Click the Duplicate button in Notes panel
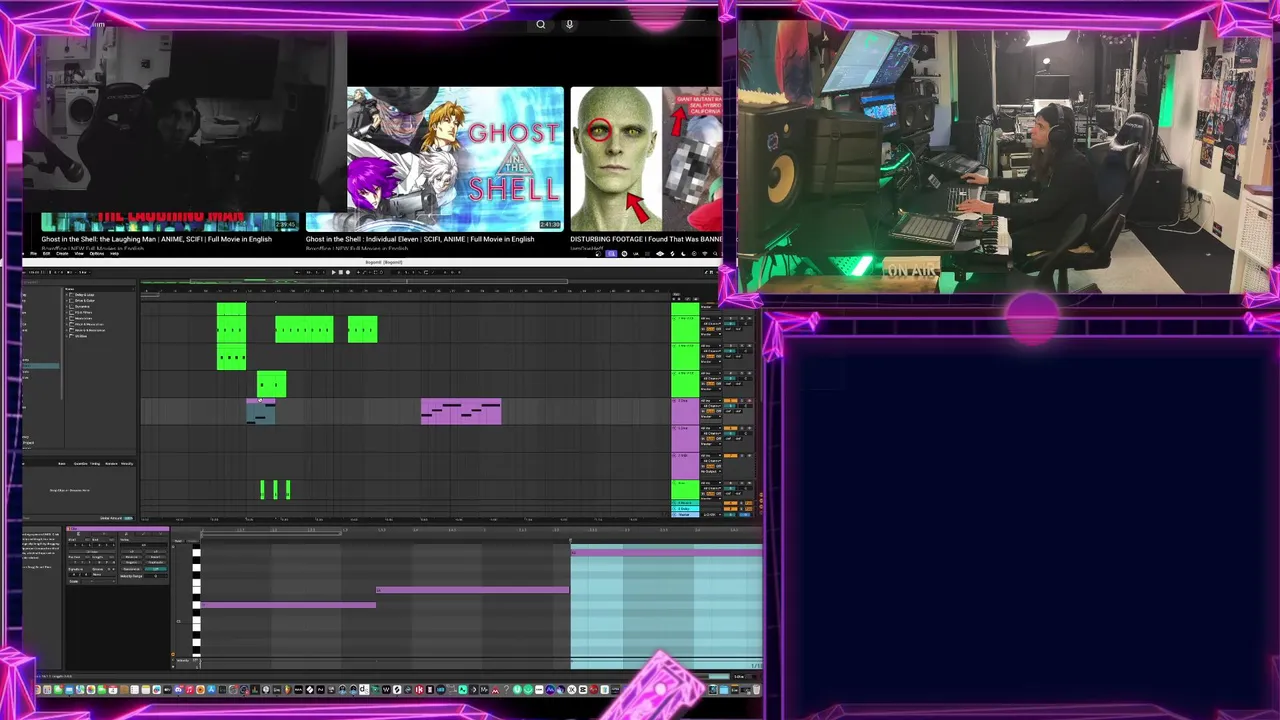Screen dimensions: 1280x720 [155, 562]
